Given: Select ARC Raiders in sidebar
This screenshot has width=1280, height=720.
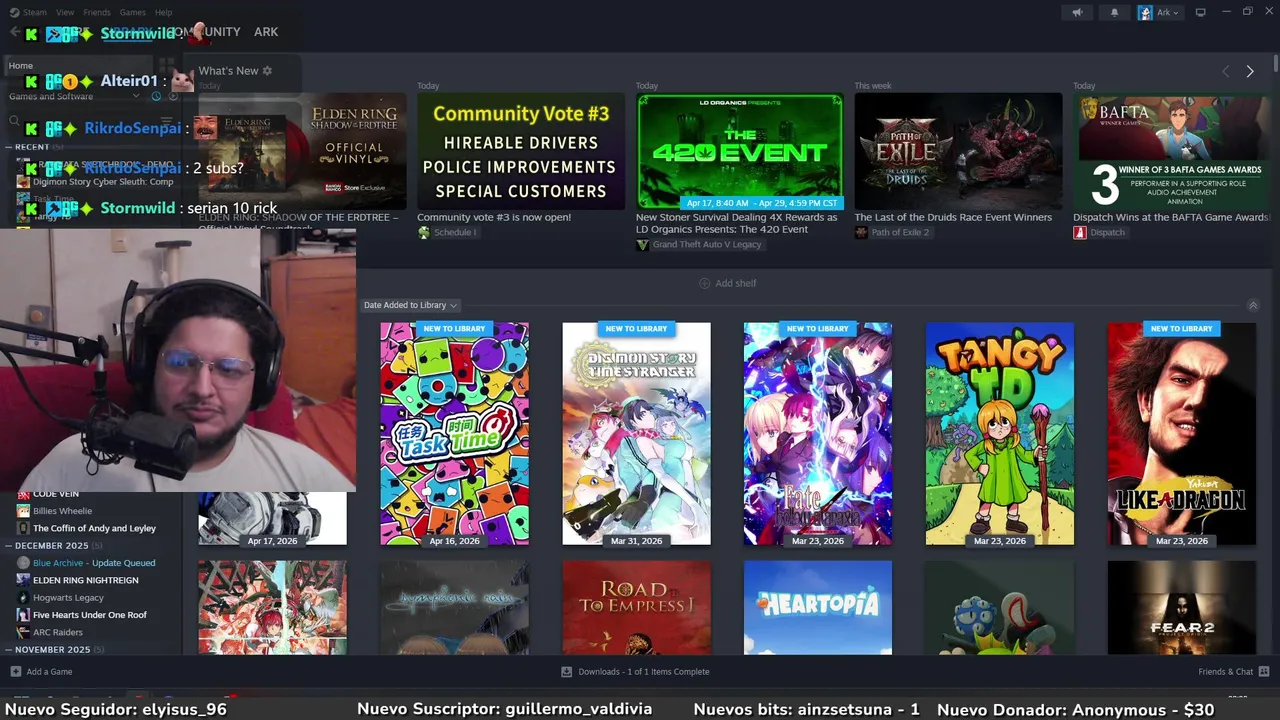Looking at the screenshot, I should (58, 632).
